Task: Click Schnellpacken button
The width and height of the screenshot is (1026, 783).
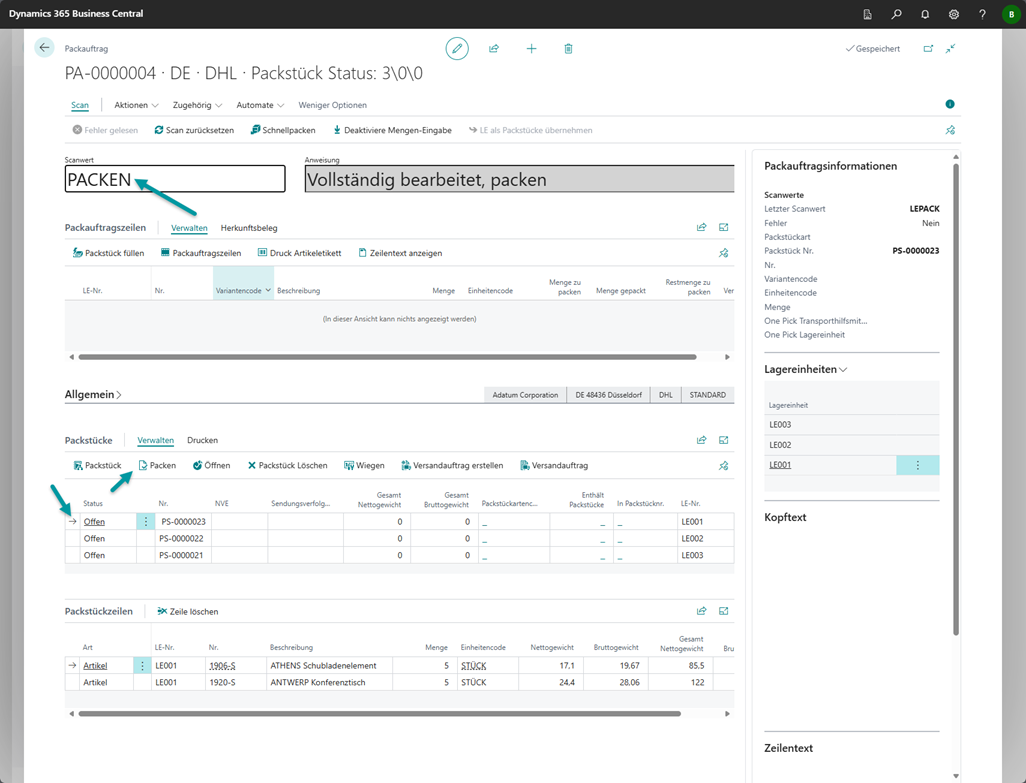Action: (x=283, y=130)
